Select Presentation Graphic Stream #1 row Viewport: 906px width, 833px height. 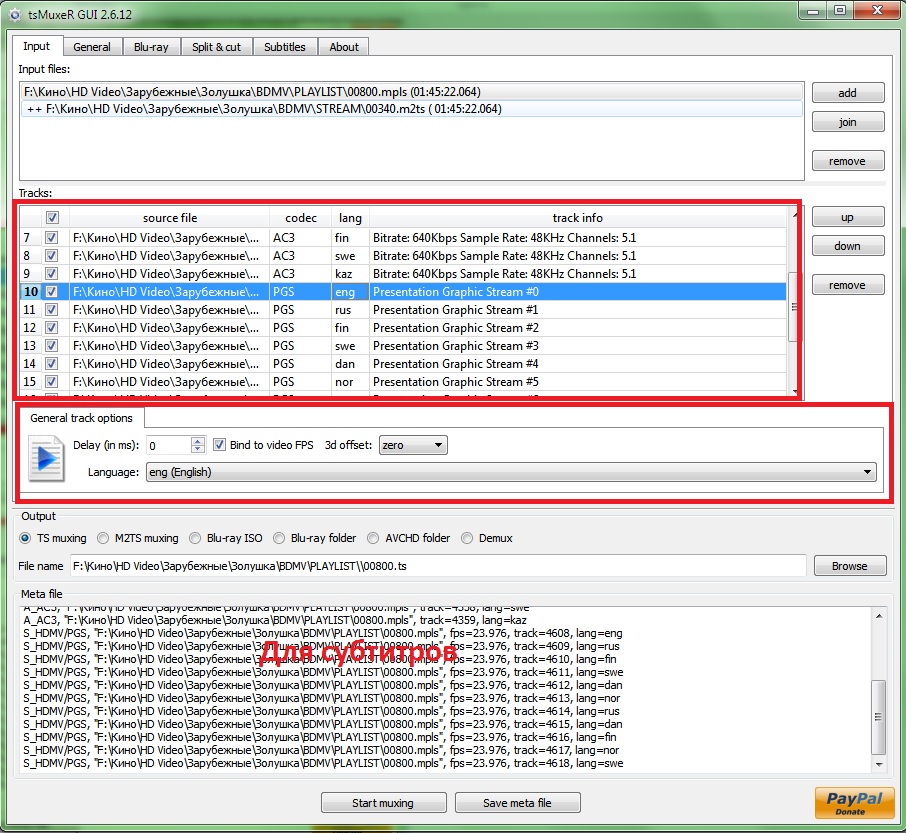(404, 310)
